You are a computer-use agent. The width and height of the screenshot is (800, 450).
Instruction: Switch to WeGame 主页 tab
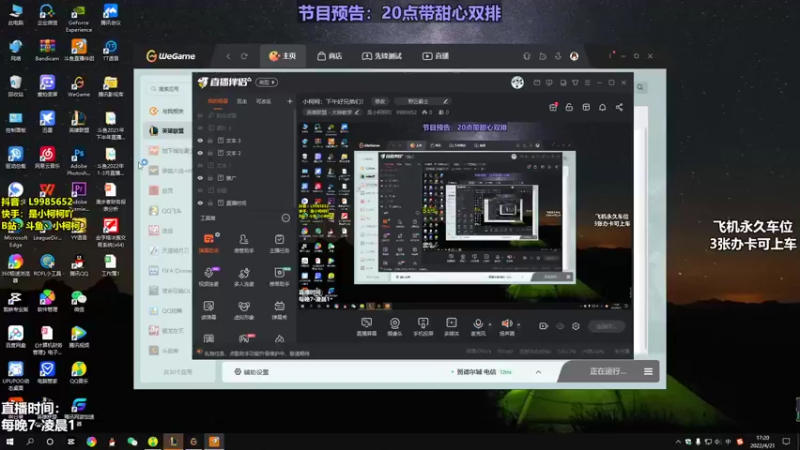point(283,56)
